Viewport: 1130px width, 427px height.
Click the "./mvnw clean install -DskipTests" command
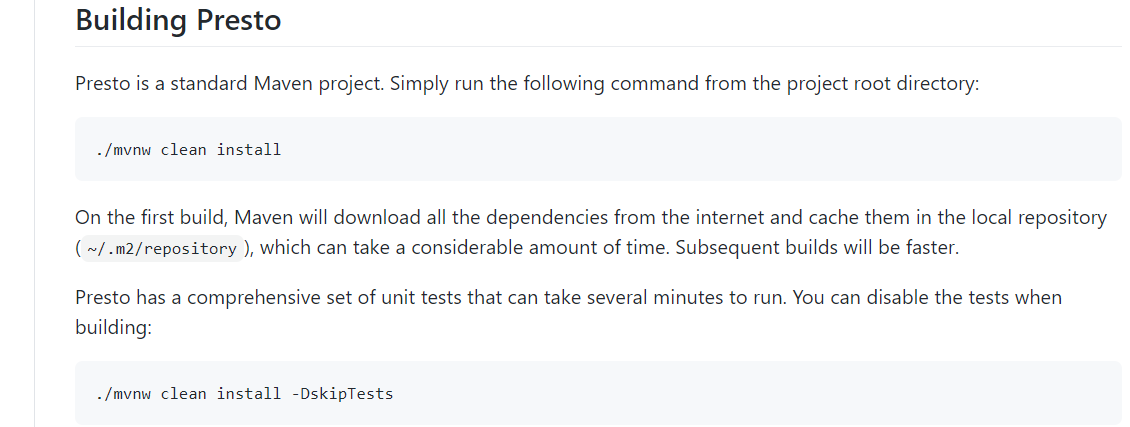[244, 393]
